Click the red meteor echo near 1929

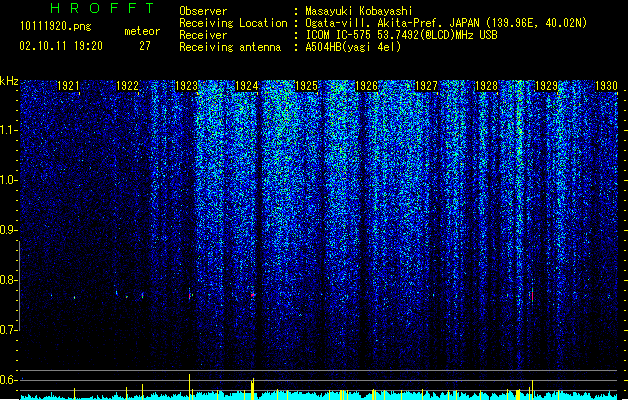coord(532,296)
